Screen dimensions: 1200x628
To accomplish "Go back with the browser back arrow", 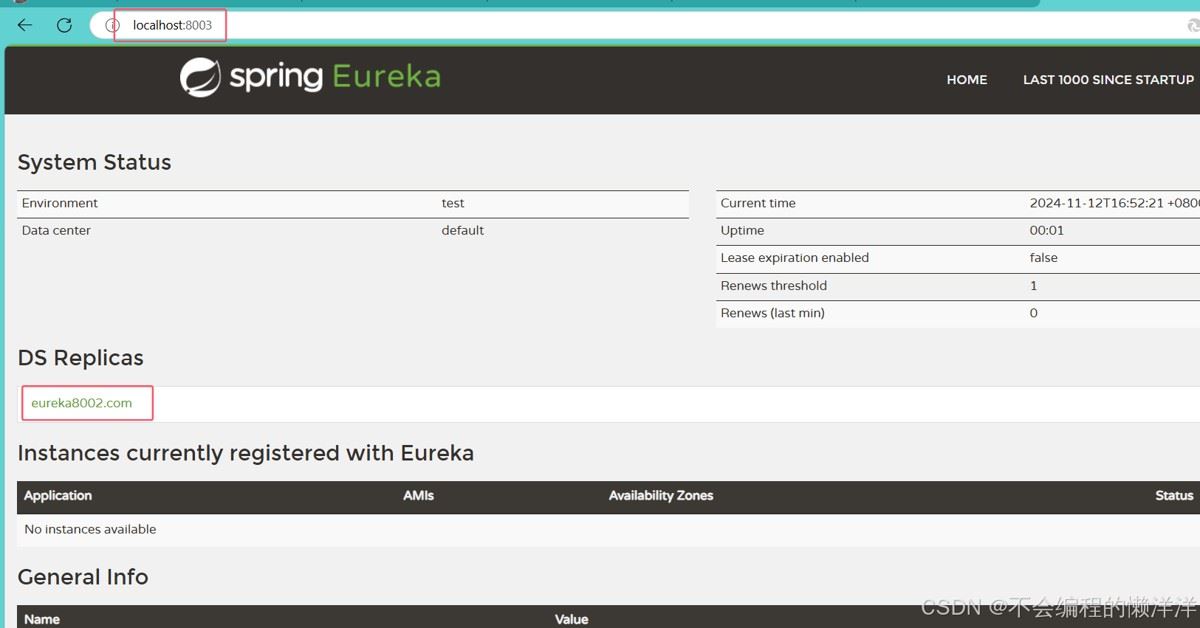I will point(25,25).
